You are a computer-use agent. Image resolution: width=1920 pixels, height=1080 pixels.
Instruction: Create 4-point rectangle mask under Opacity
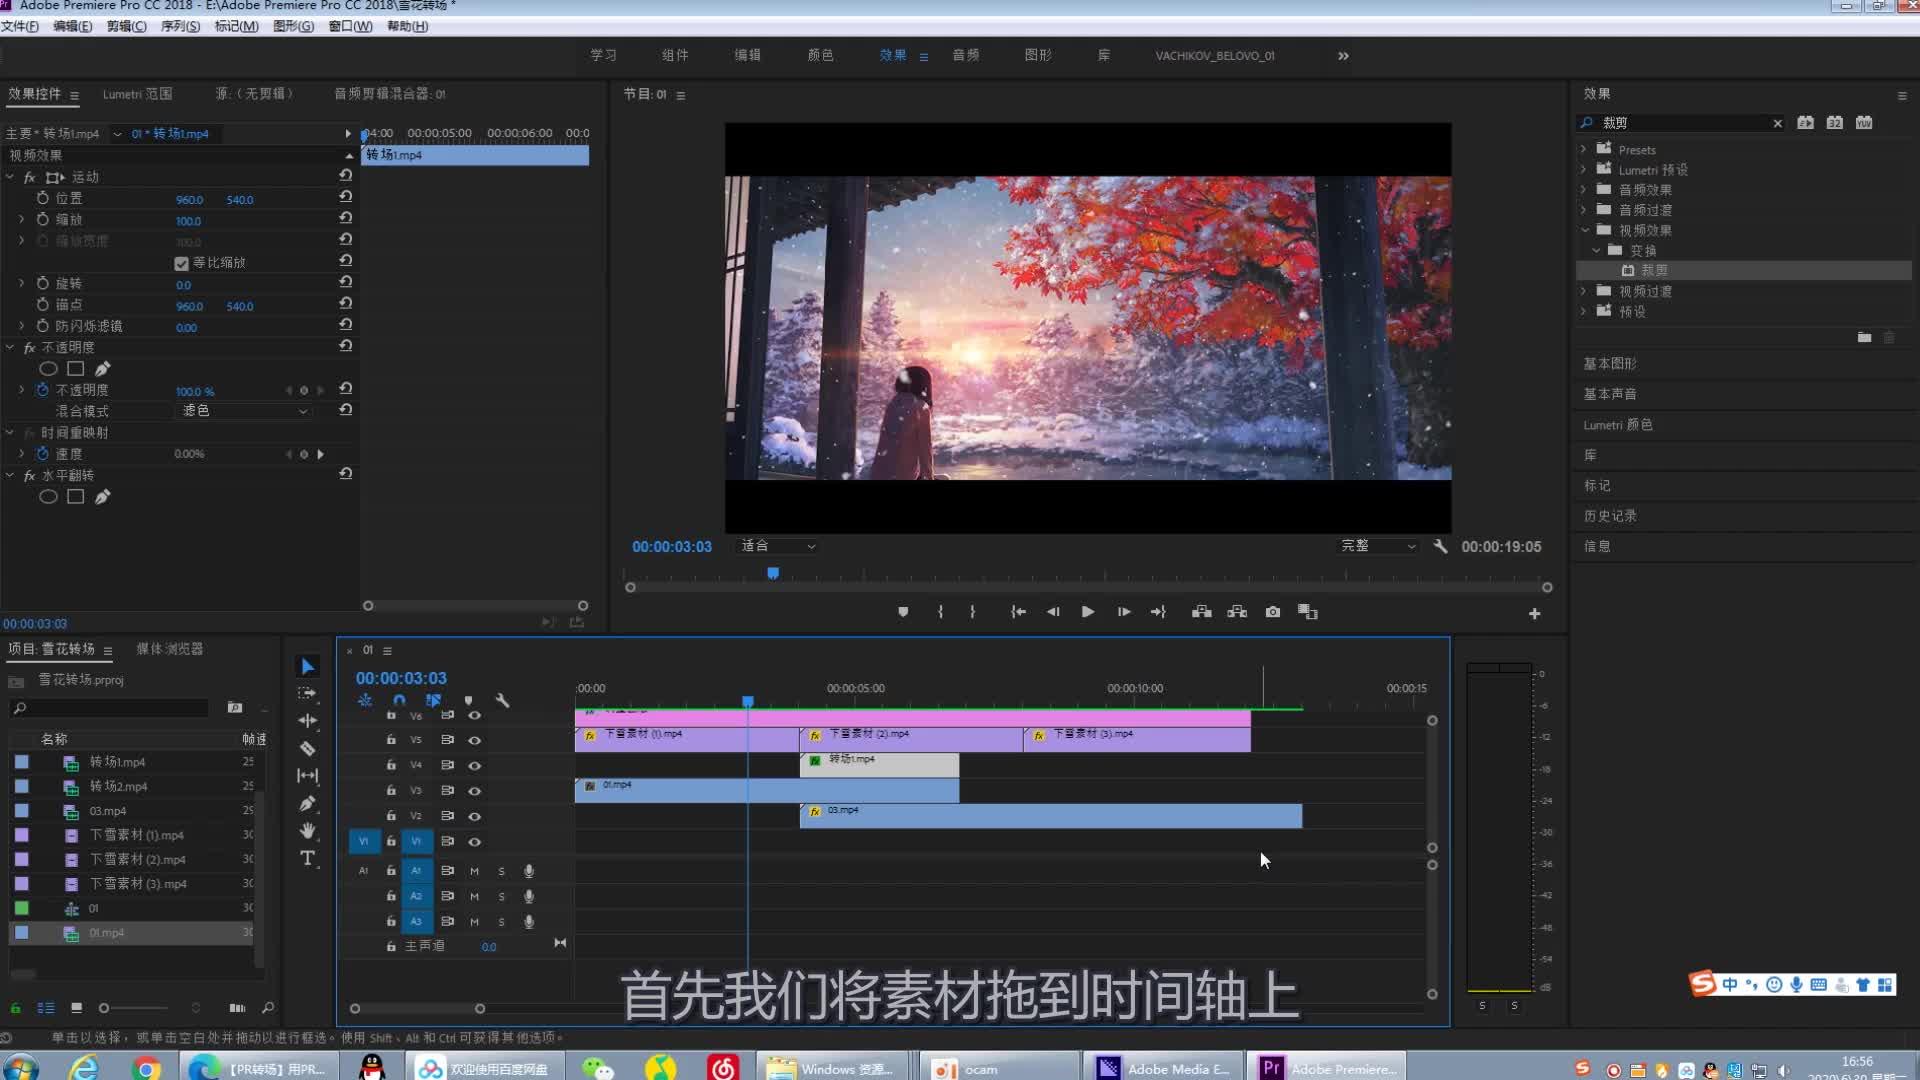click(75, 369)
